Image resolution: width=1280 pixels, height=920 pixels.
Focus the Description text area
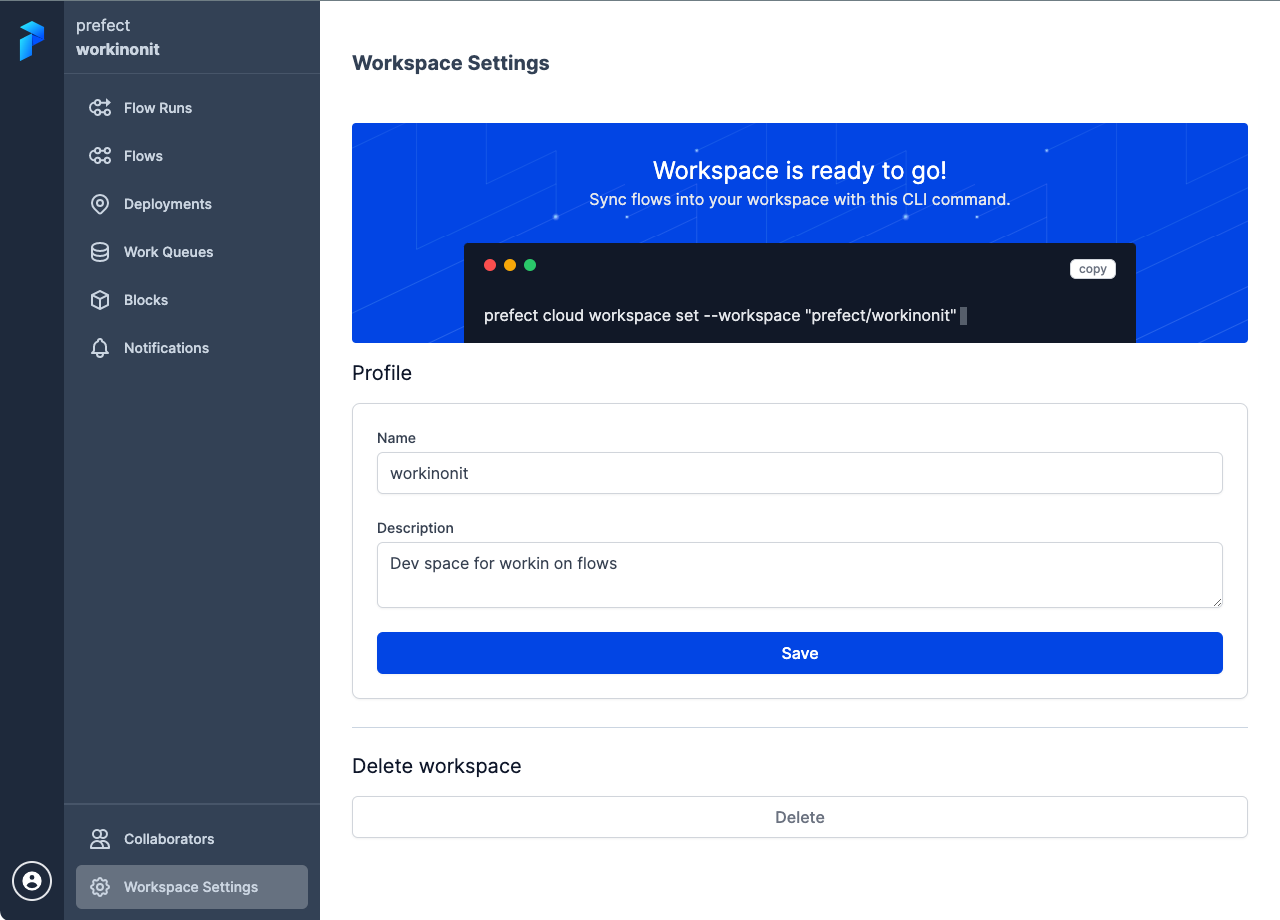[800, 575]
